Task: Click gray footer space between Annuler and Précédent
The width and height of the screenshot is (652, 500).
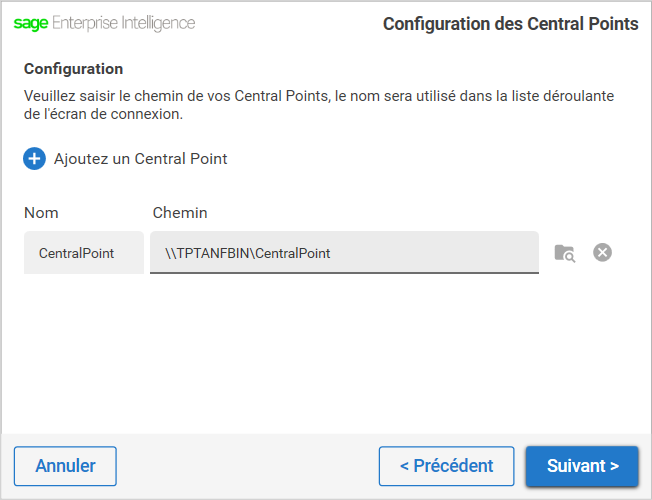Action: (x=247, y=466)
